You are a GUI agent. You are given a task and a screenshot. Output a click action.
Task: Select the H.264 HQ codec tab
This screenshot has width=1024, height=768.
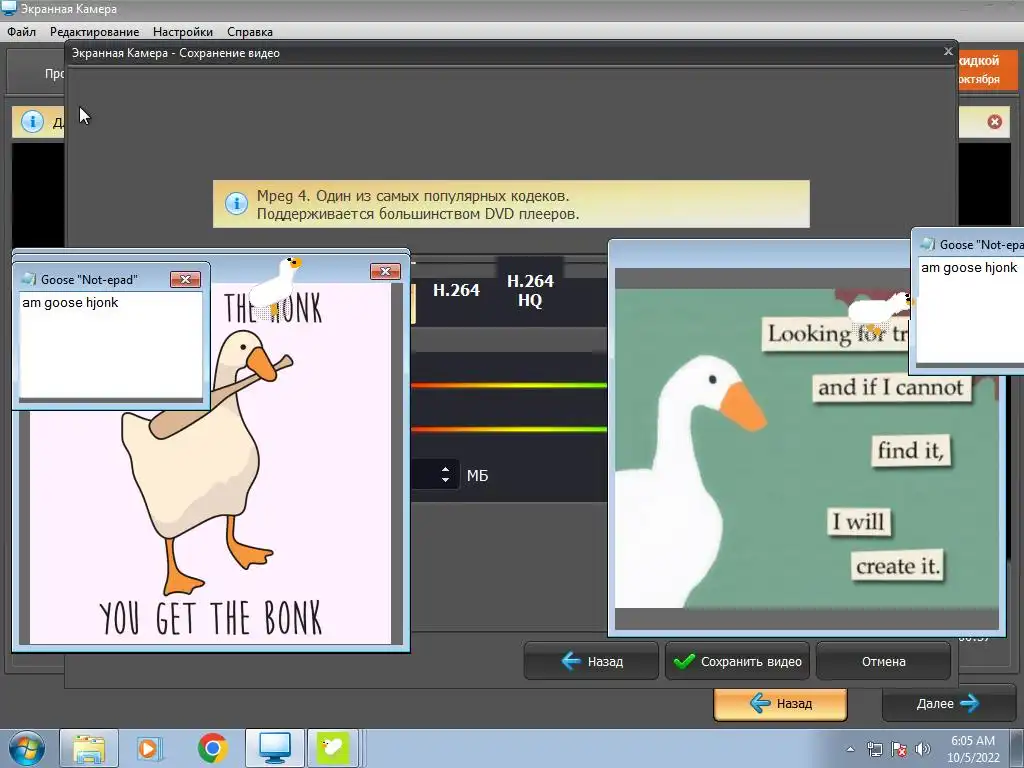point(530,290)
